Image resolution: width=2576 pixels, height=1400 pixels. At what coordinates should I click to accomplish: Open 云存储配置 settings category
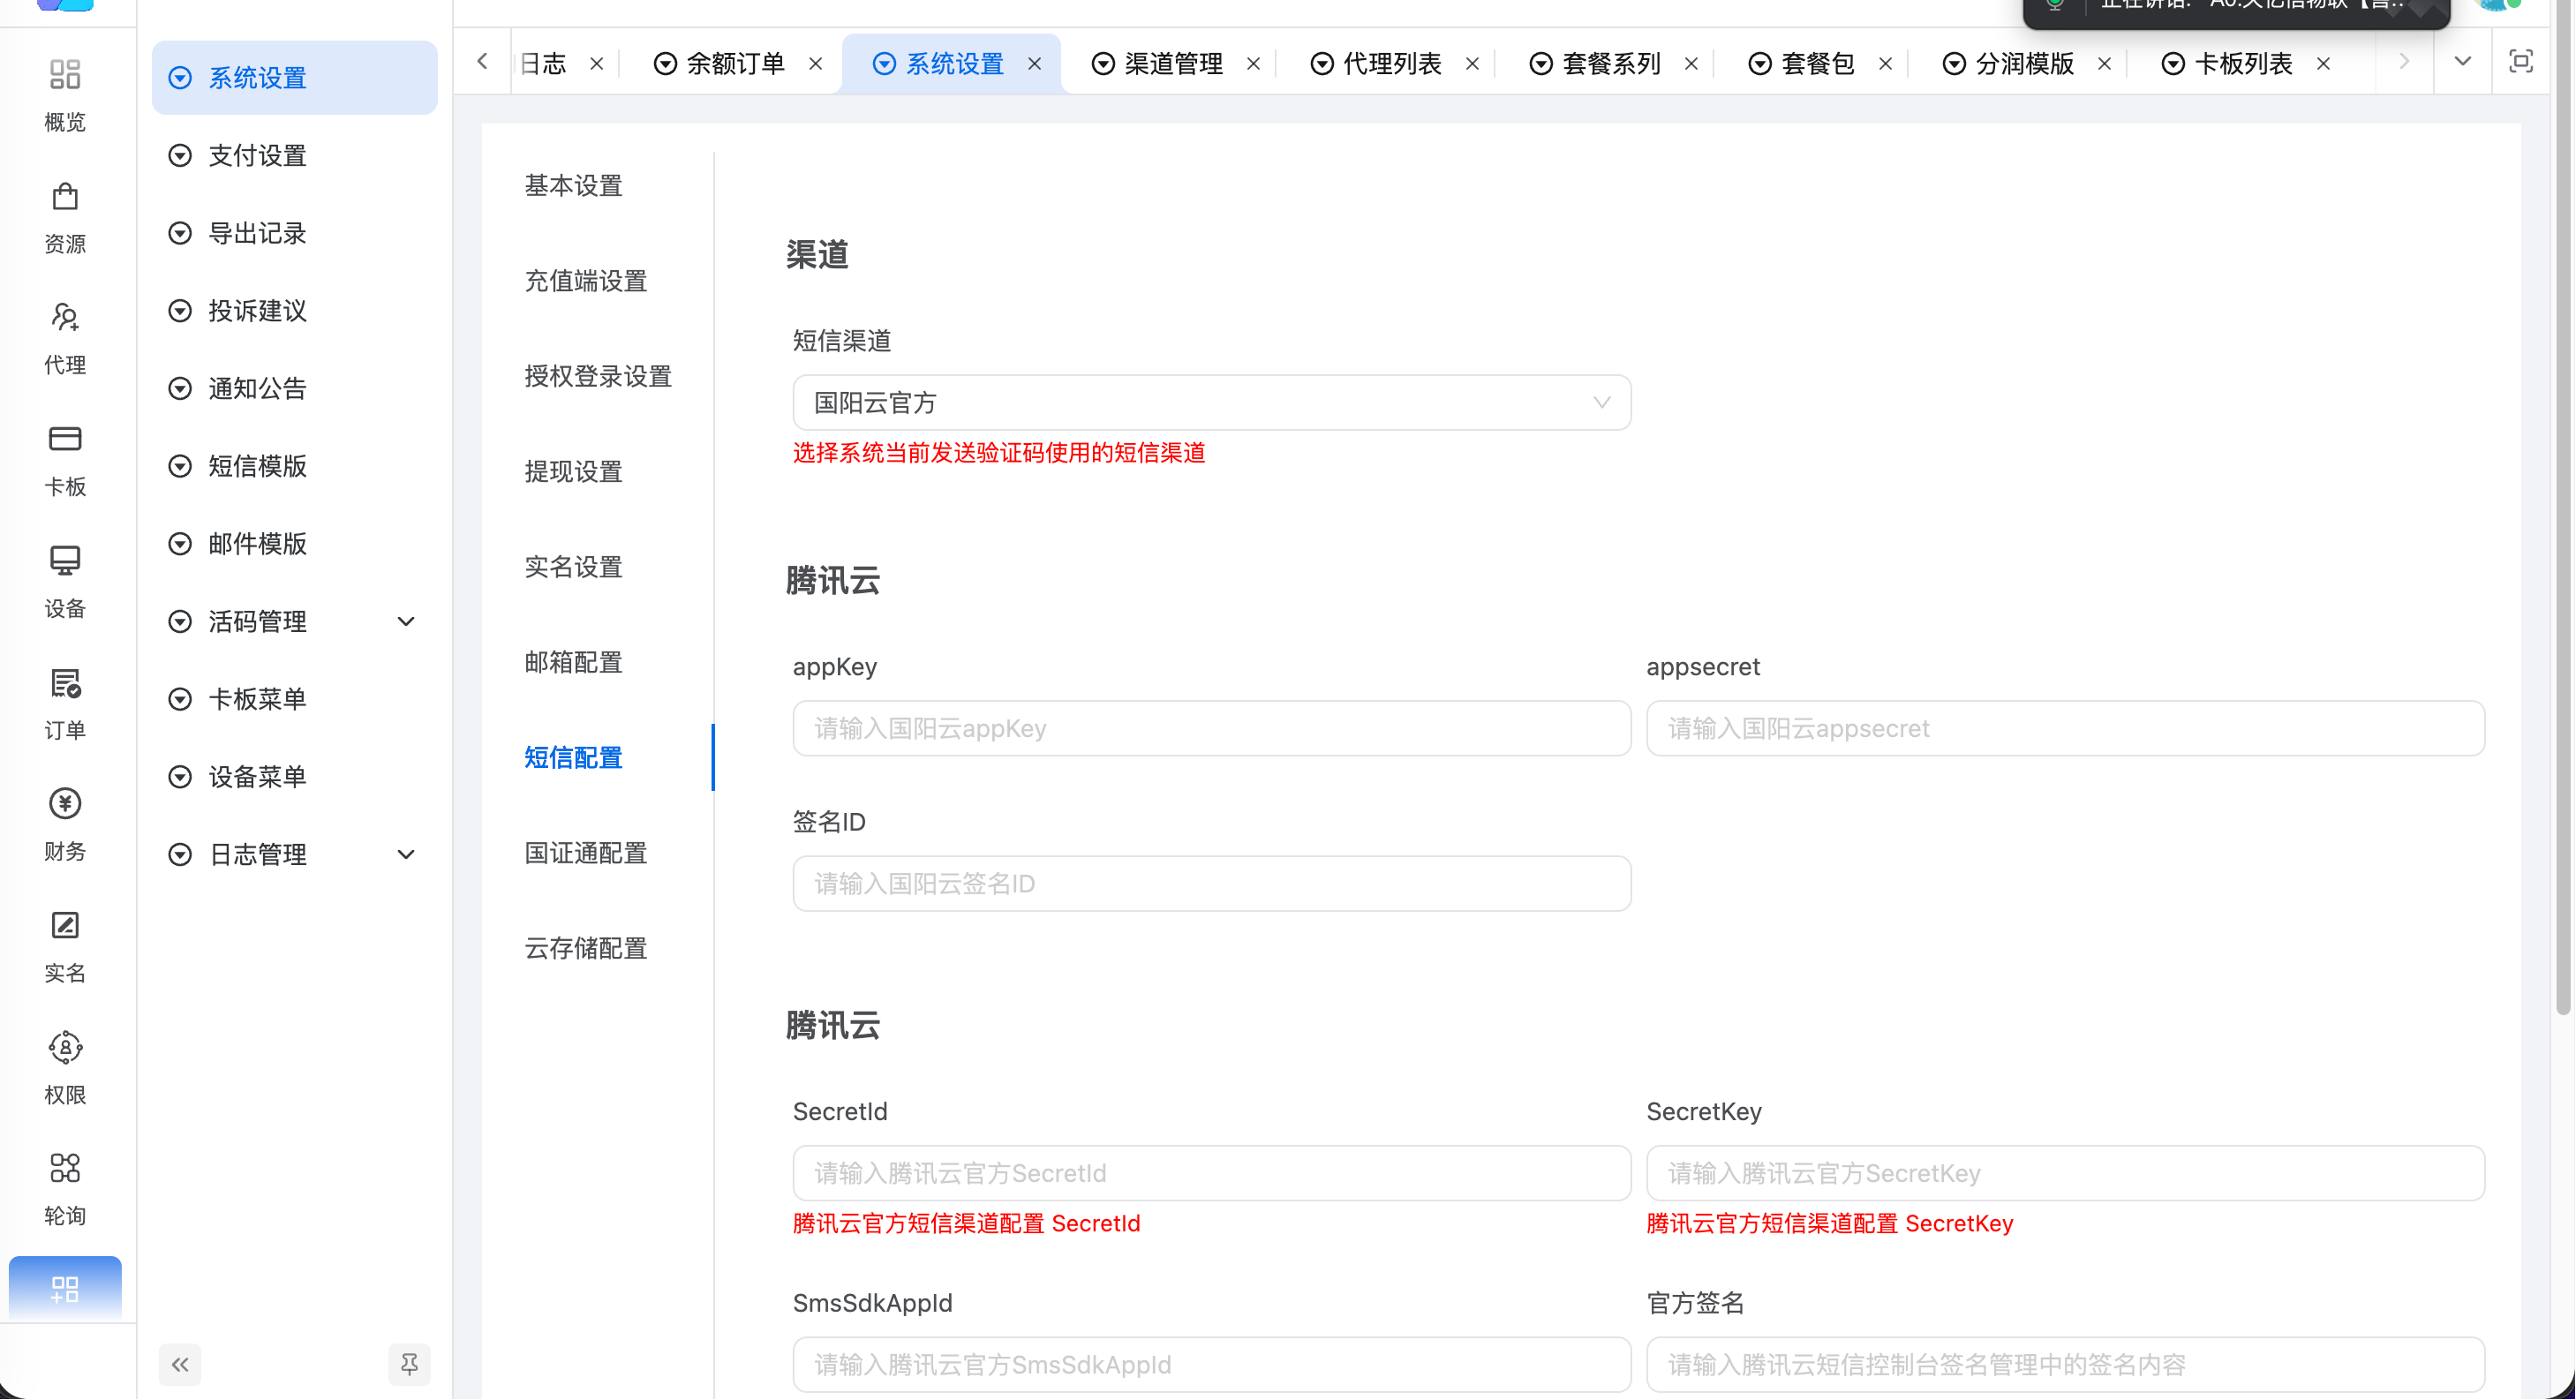[586, 949]
